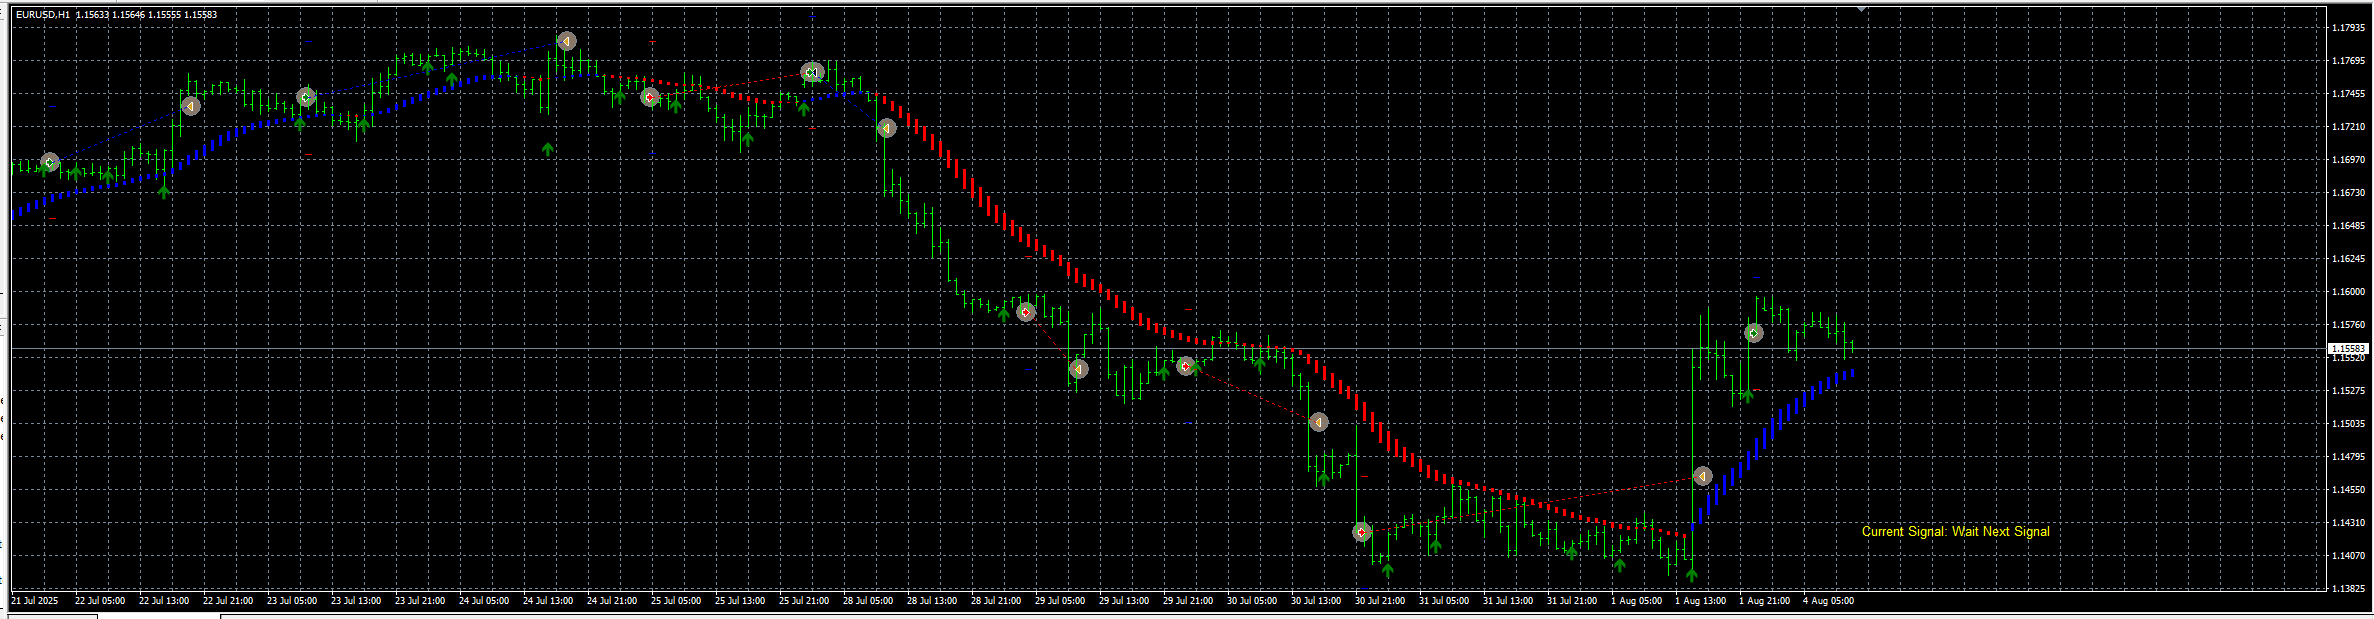The height and width of the screenshot is (619, 2374).
Task: Click signal marker near 1.15760 on 1 Aug 21:00
Action: (x=1754, y=333)
